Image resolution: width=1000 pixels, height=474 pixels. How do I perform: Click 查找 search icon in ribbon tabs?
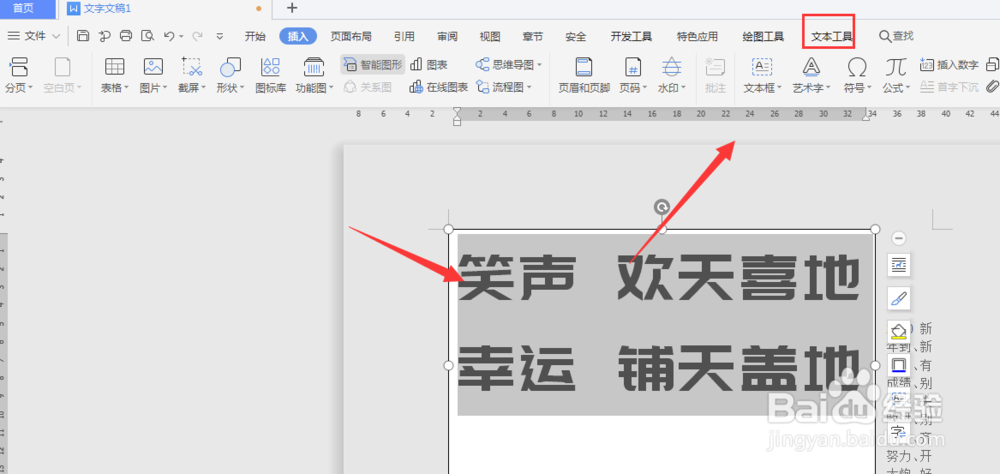click(x=896, y=36)
